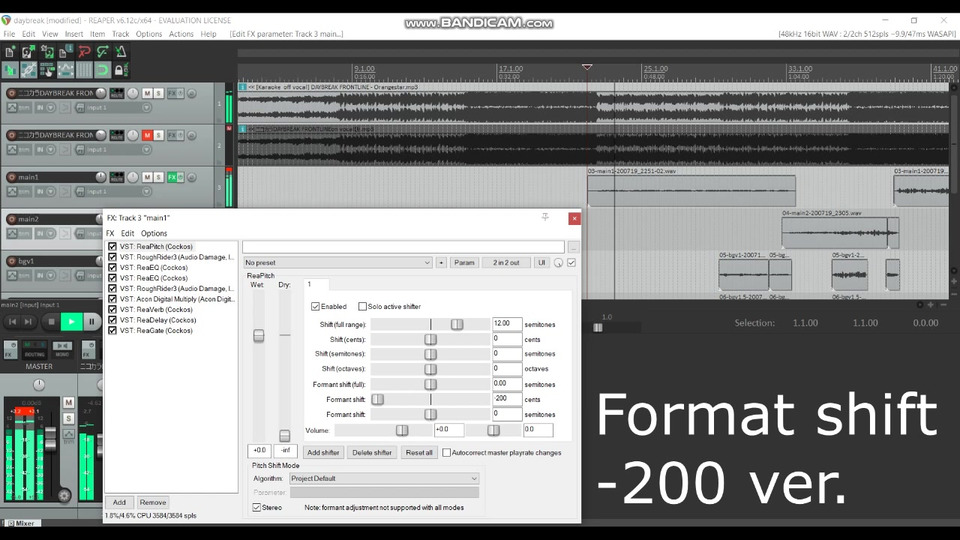Open input dropdown arrow on main1 track

tap(146, 192)
